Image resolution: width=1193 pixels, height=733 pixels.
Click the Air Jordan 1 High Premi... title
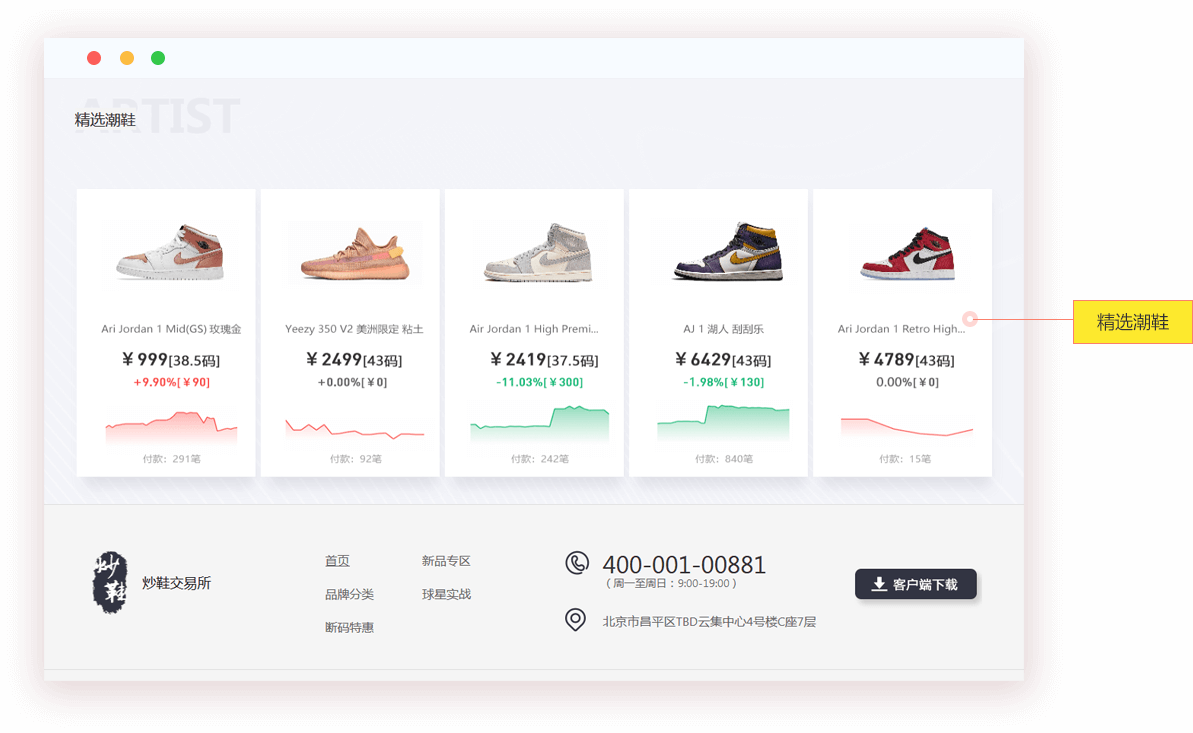pos(534,329)
